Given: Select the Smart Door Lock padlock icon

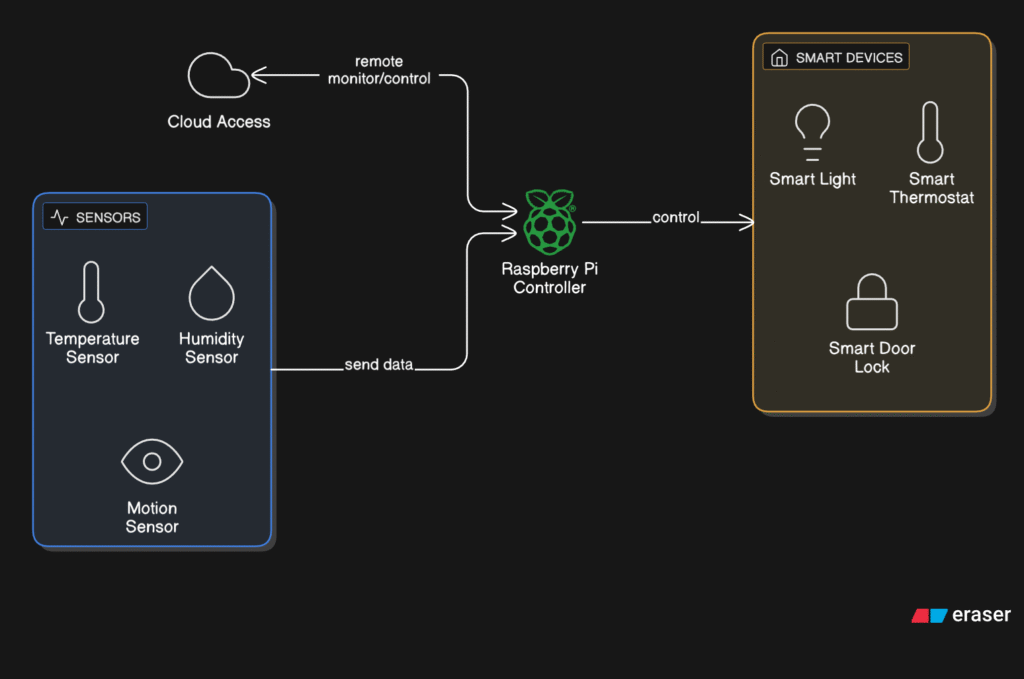Looking at the screenshot, I should 872,302.
